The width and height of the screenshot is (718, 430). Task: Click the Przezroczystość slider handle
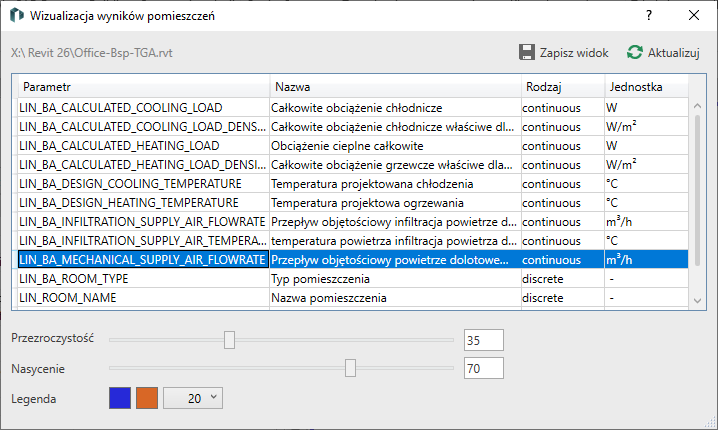(x=229, y=340)
